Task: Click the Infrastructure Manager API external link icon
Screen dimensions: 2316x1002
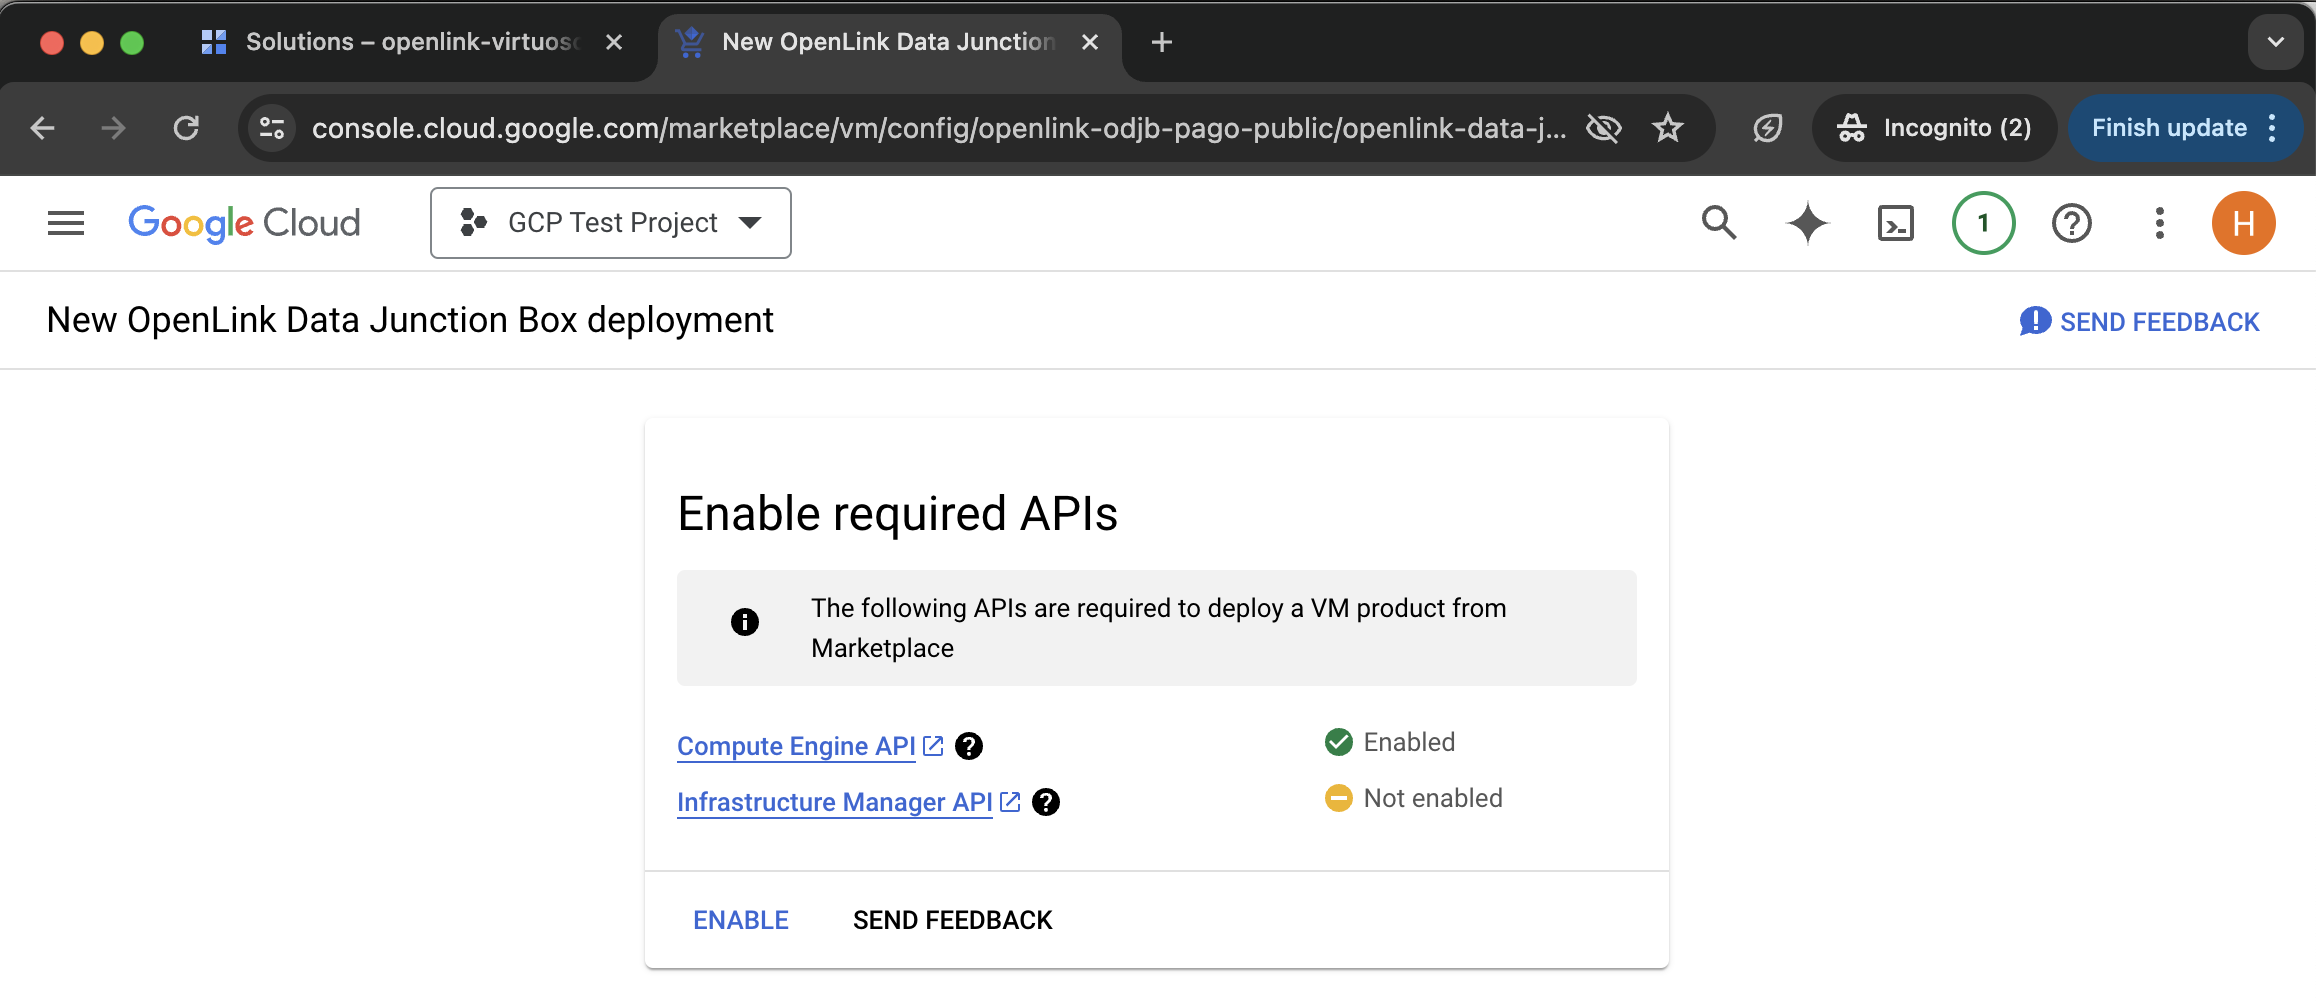Action: 1010,802
